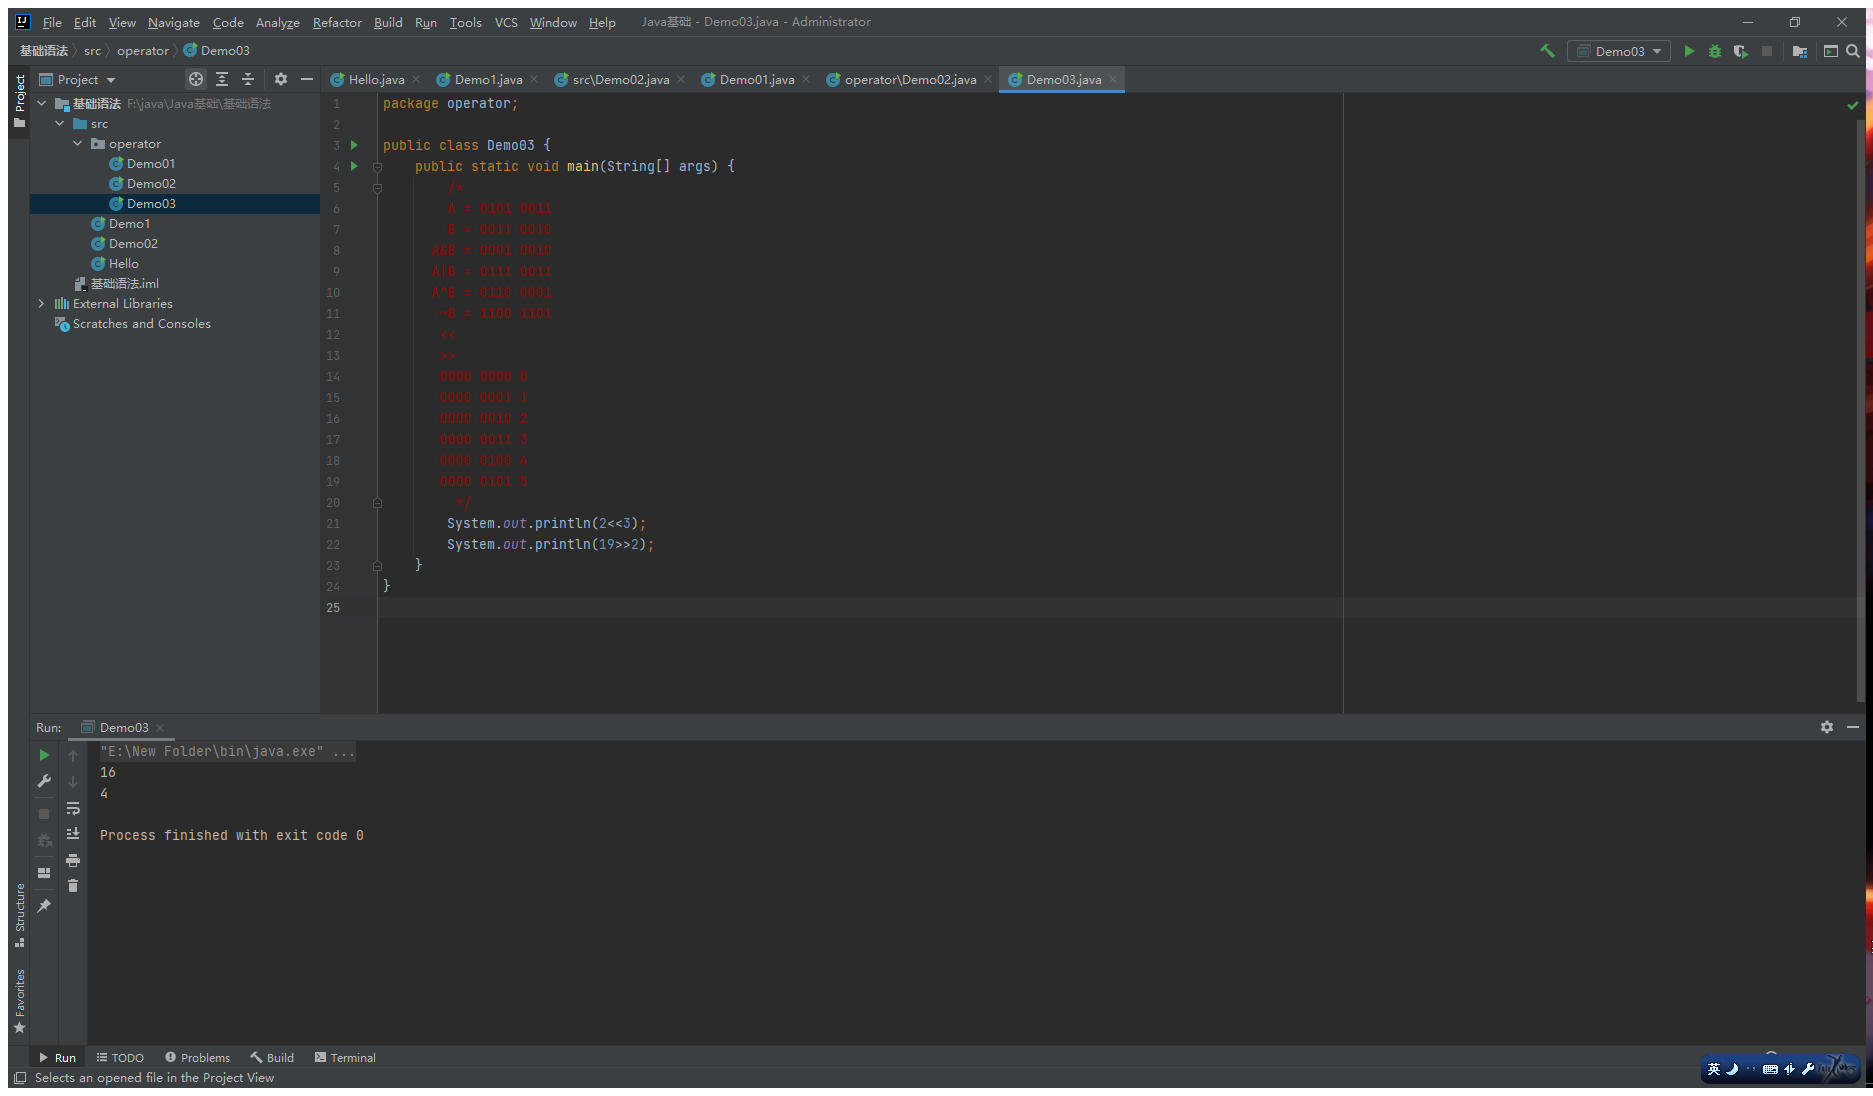
Task: Open Search Everywhere magnifier icon
Action: click(x=1853, y=51)
